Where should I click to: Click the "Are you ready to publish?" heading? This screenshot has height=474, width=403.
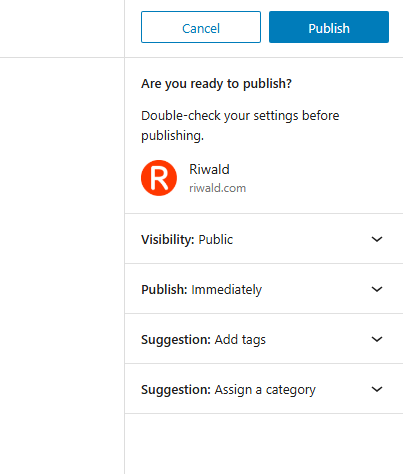(216, 84)
